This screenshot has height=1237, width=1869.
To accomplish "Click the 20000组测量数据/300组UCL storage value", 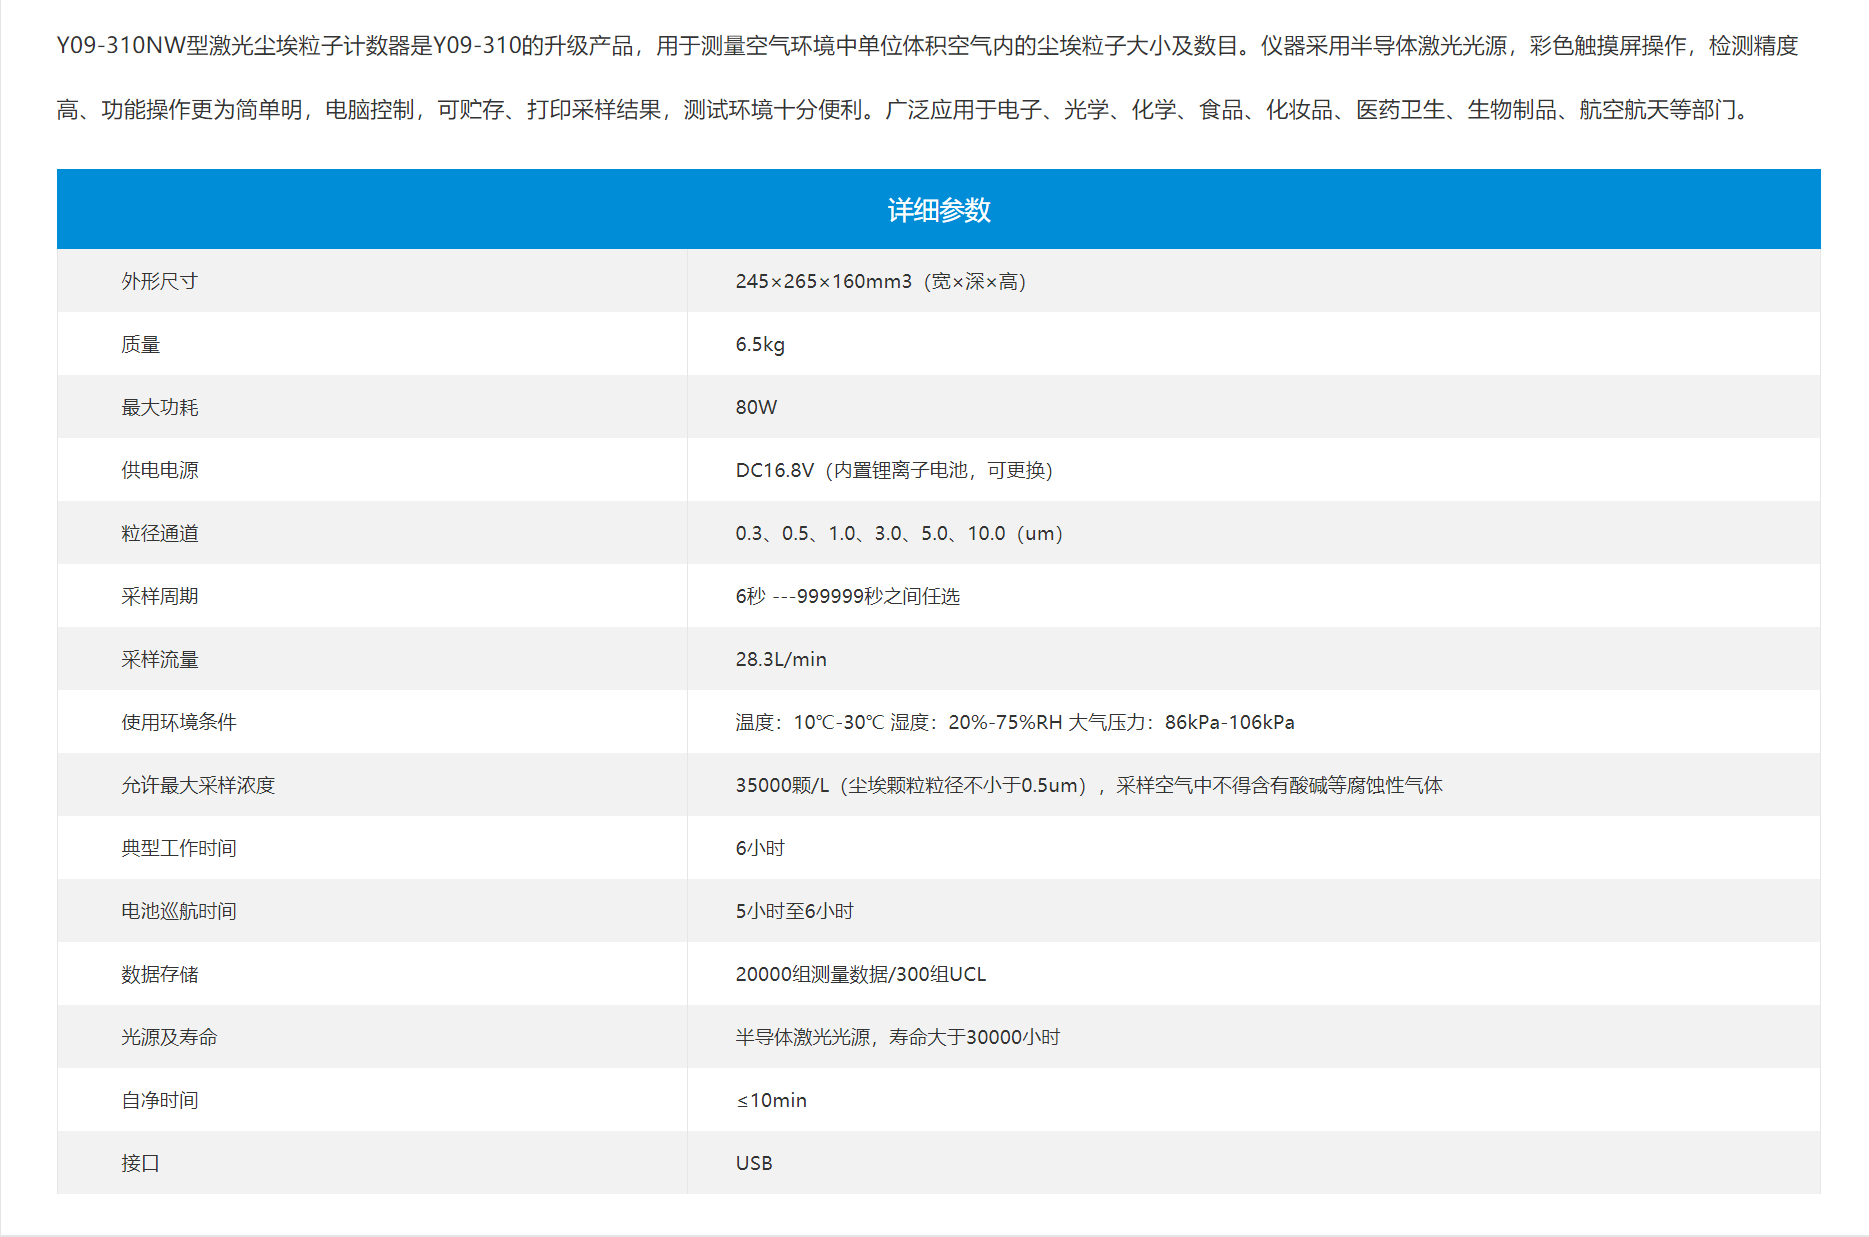I will click(x=860, y=974).
